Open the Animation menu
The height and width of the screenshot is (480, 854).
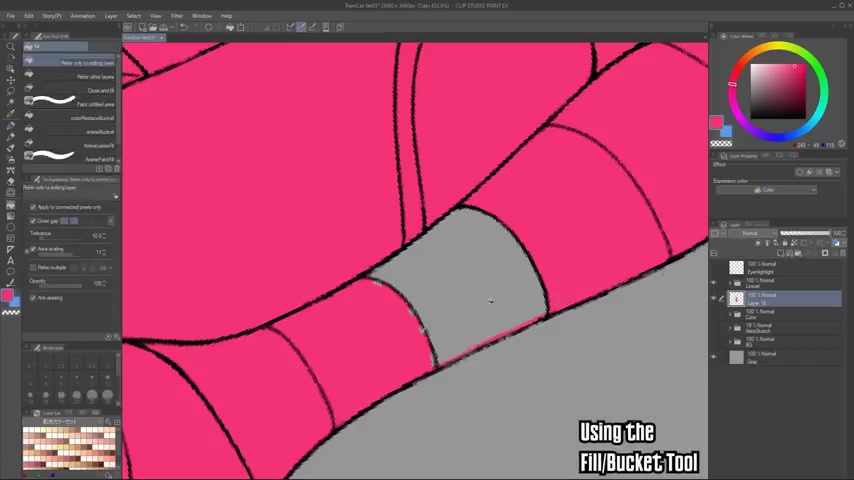tap(83, 16)
